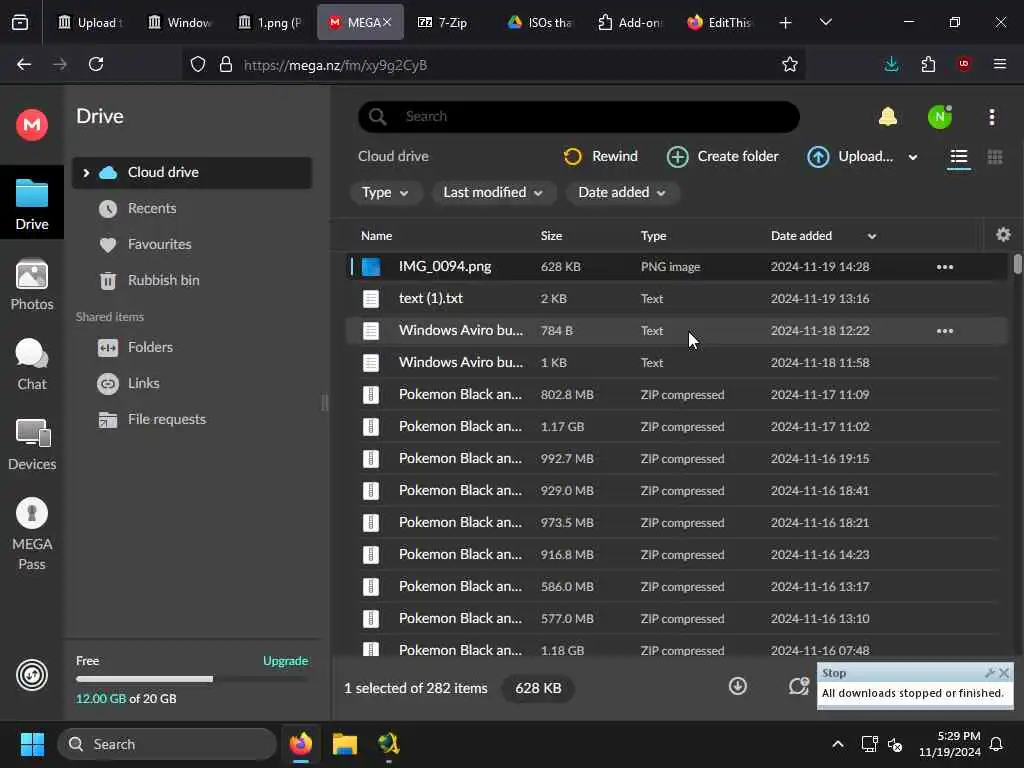The image size is (1024, 768).
Task: Download selected item via download icon
Action: (x=737, y=686)
